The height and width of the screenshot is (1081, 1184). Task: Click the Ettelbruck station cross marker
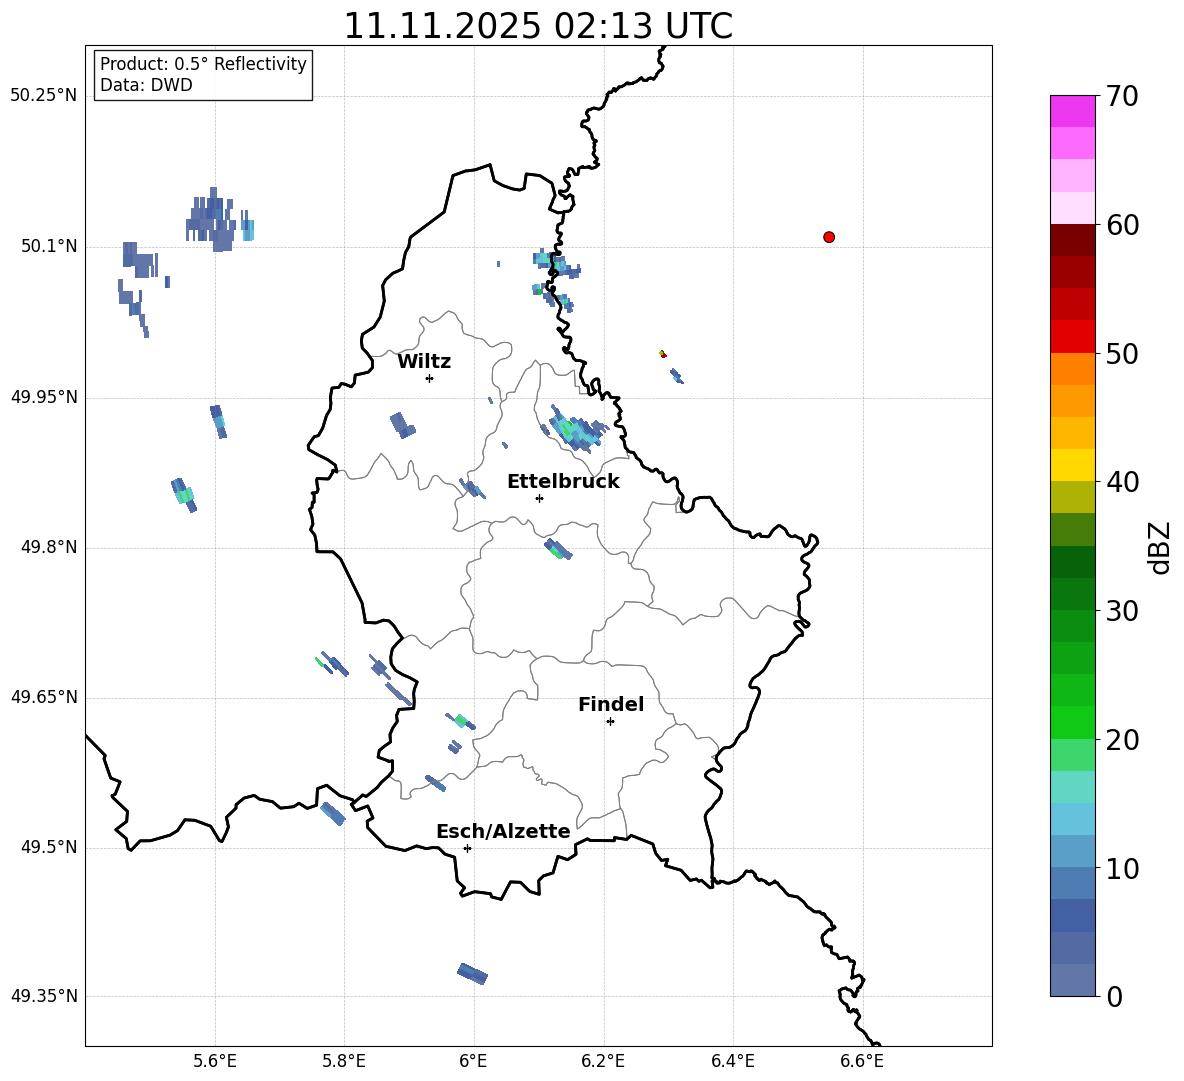click(x=539, y=498)
